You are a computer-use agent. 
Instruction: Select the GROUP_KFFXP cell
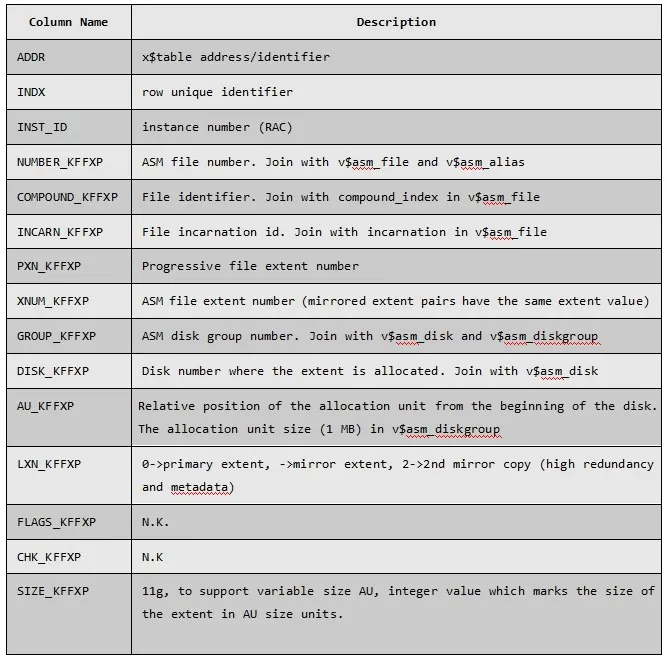(x=56, y=336)
